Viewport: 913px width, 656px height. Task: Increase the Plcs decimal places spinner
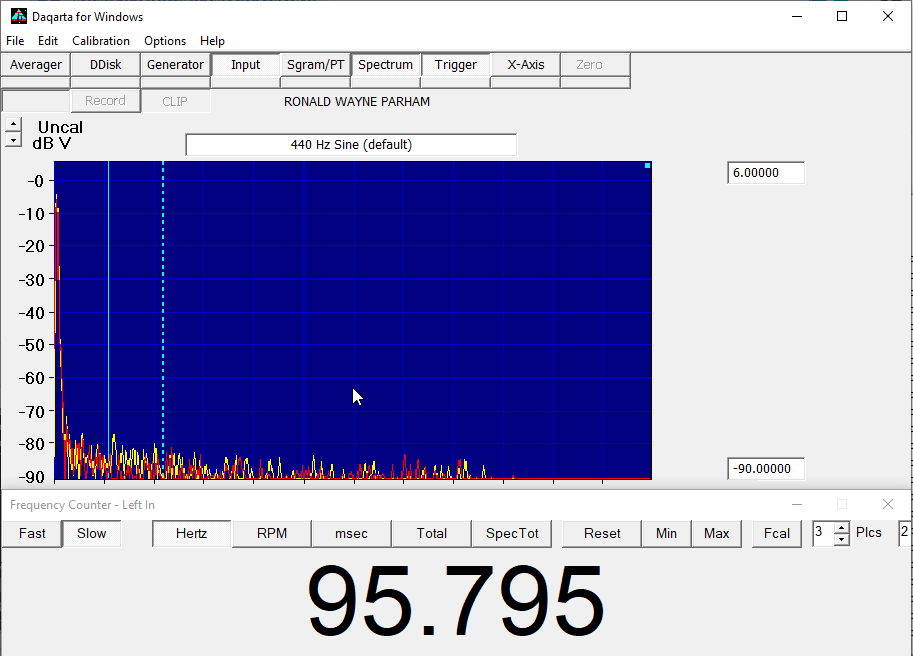coord(841,528)
